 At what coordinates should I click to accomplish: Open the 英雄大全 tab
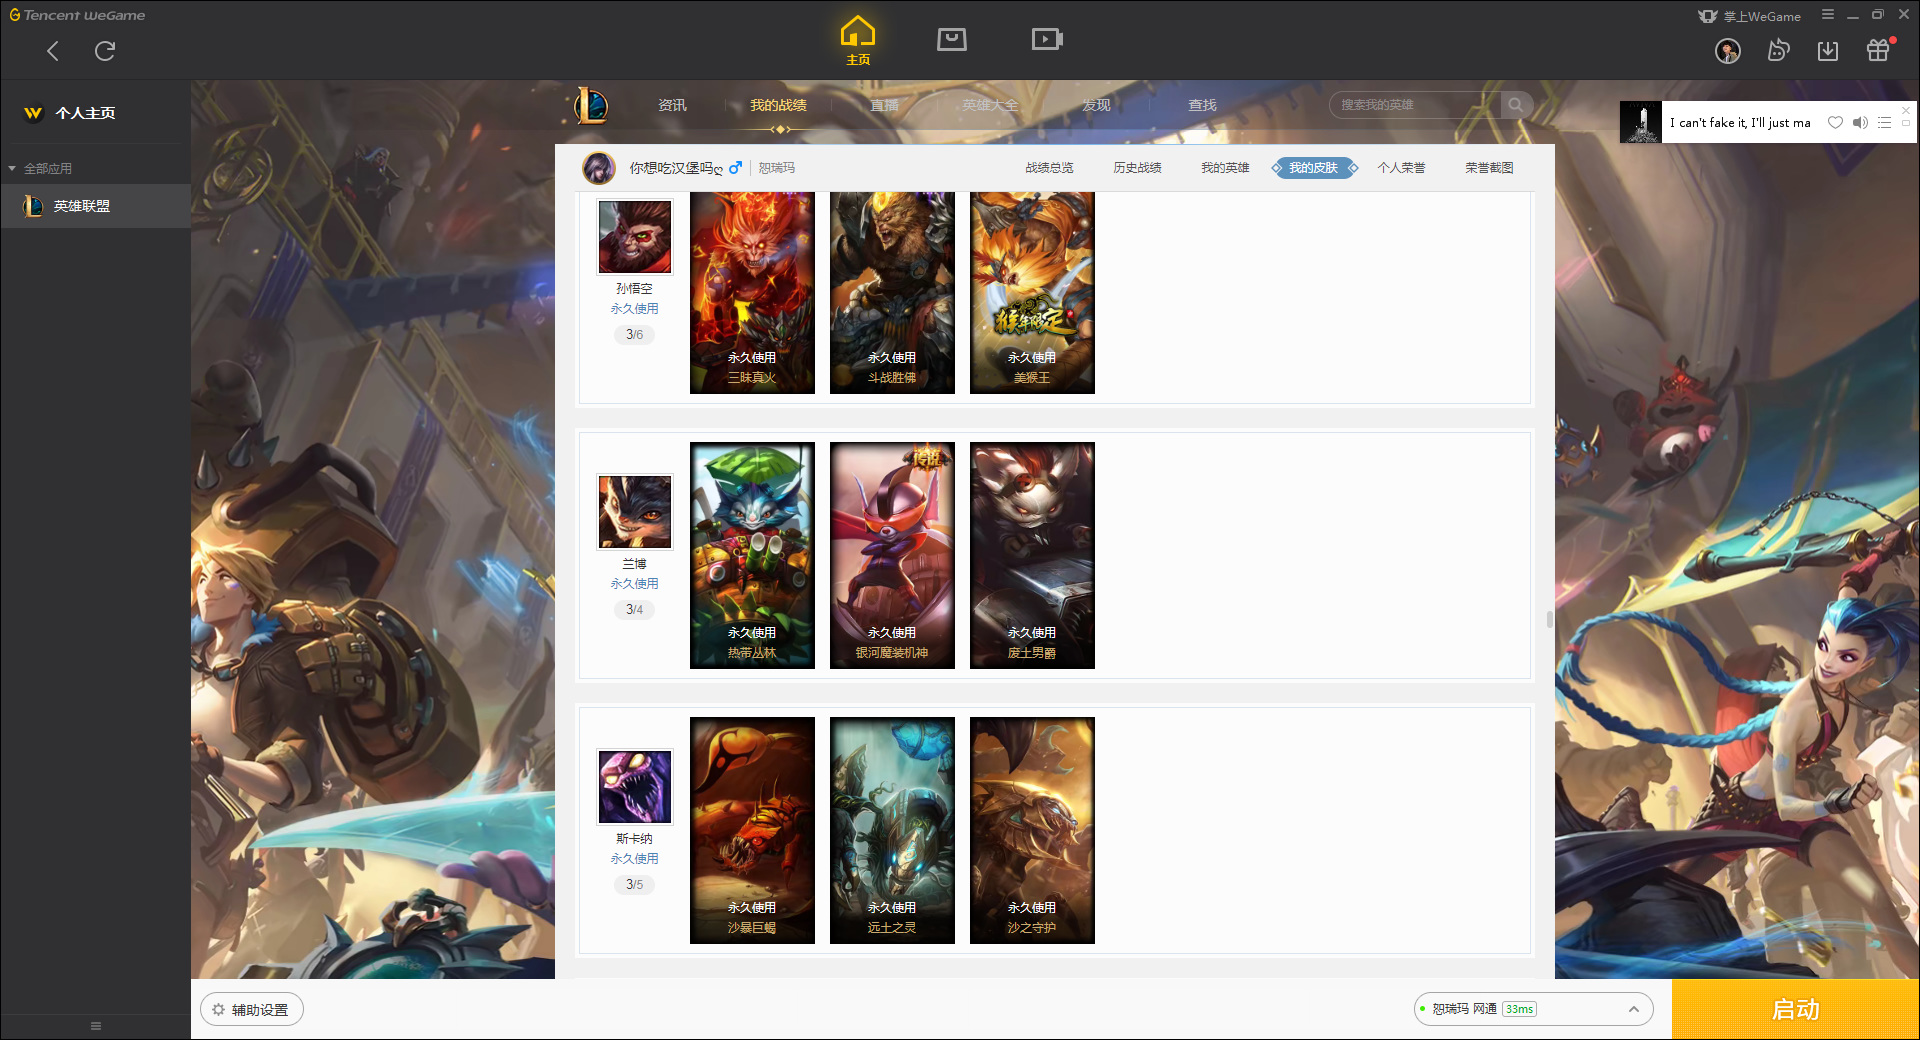tap(990, 105)
